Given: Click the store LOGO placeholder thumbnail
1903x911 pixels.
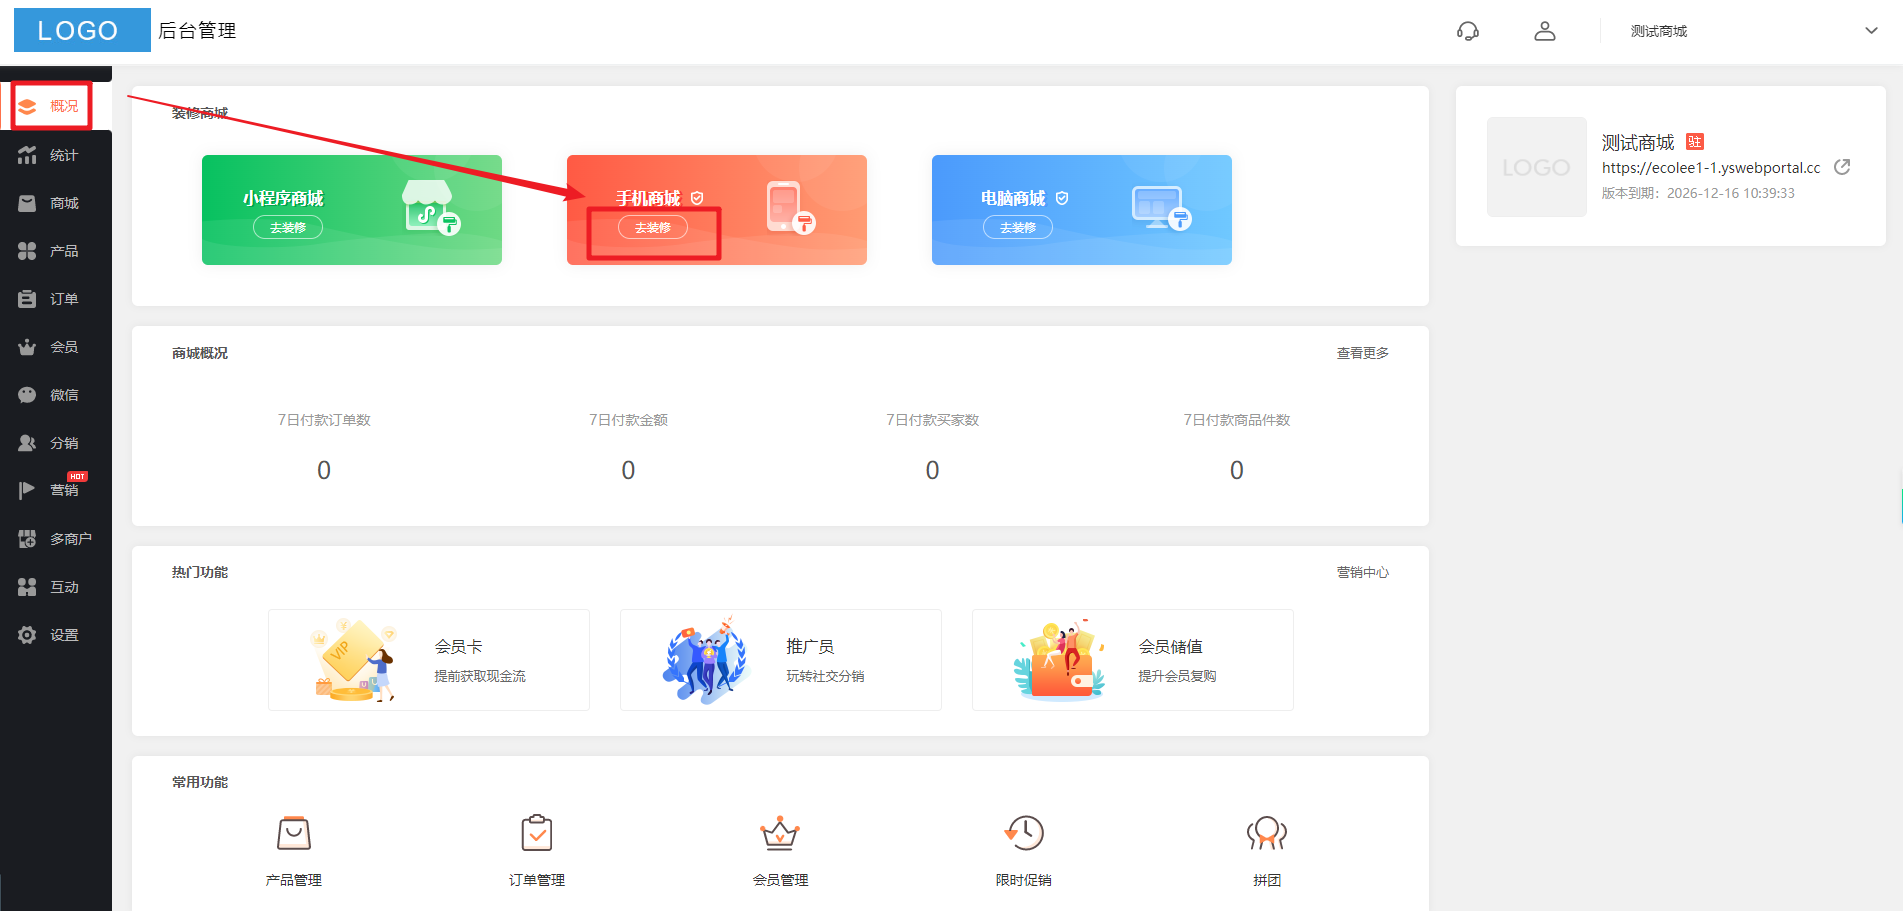Looking at the screenshot, I should 1537,167.
